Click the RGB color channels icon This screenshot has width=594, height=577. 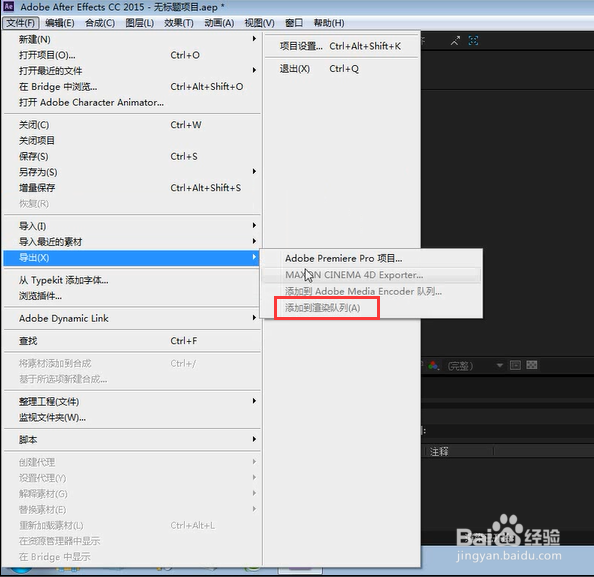click(x=434, y=366)
